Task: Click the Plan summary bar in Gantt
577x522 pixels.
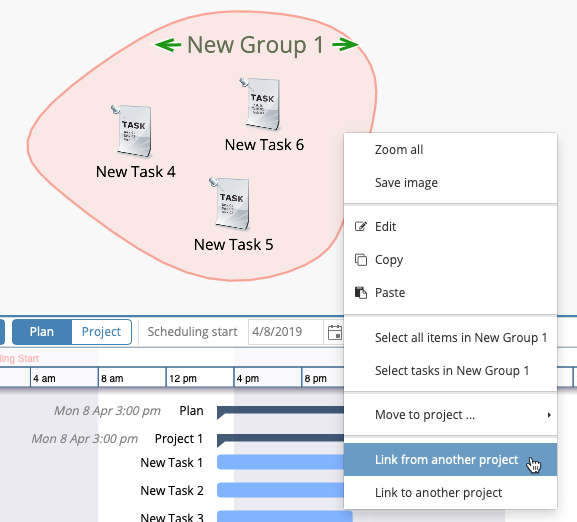Action: point(280,412)
